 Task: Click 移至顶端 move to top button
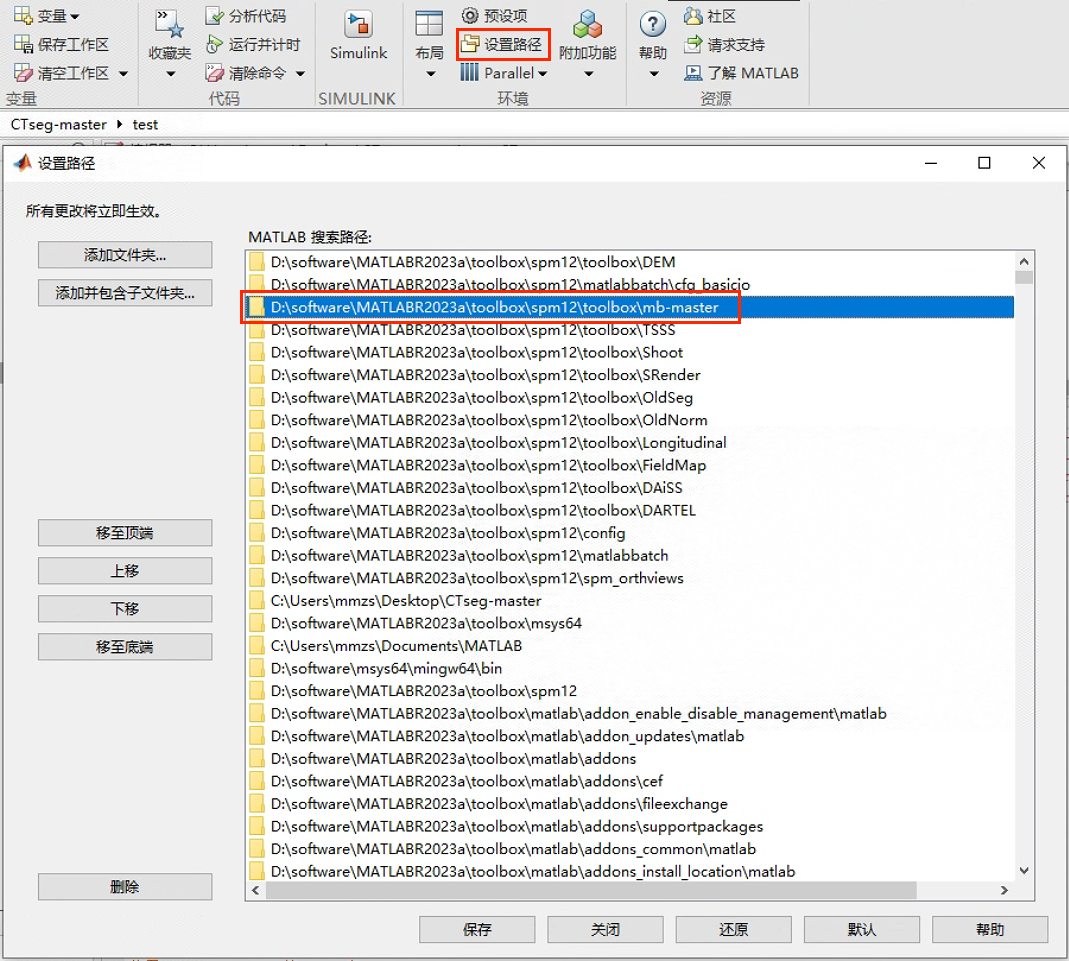125,533
